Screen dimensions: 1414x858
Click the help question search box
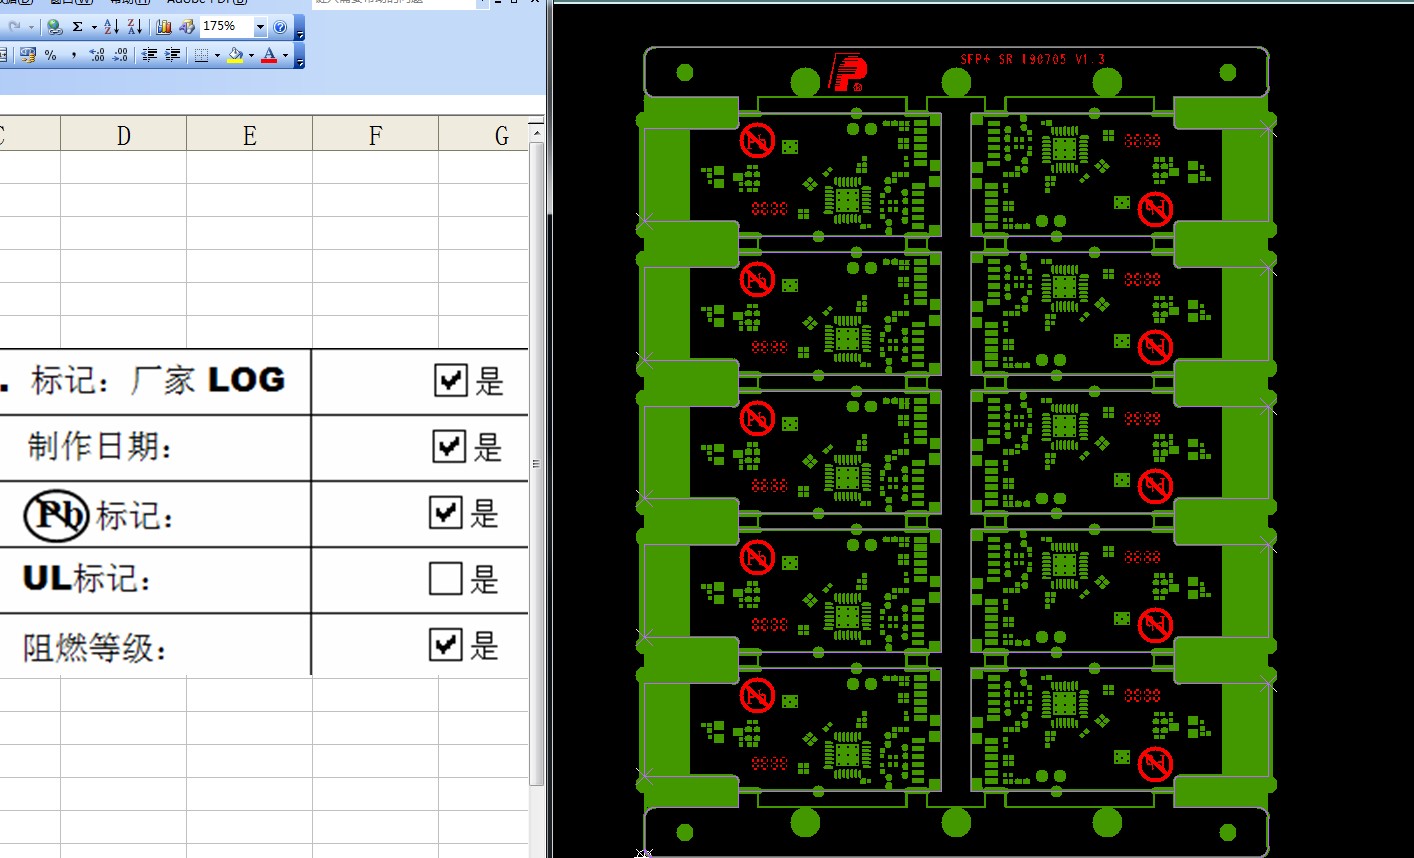tap(395, 3)
